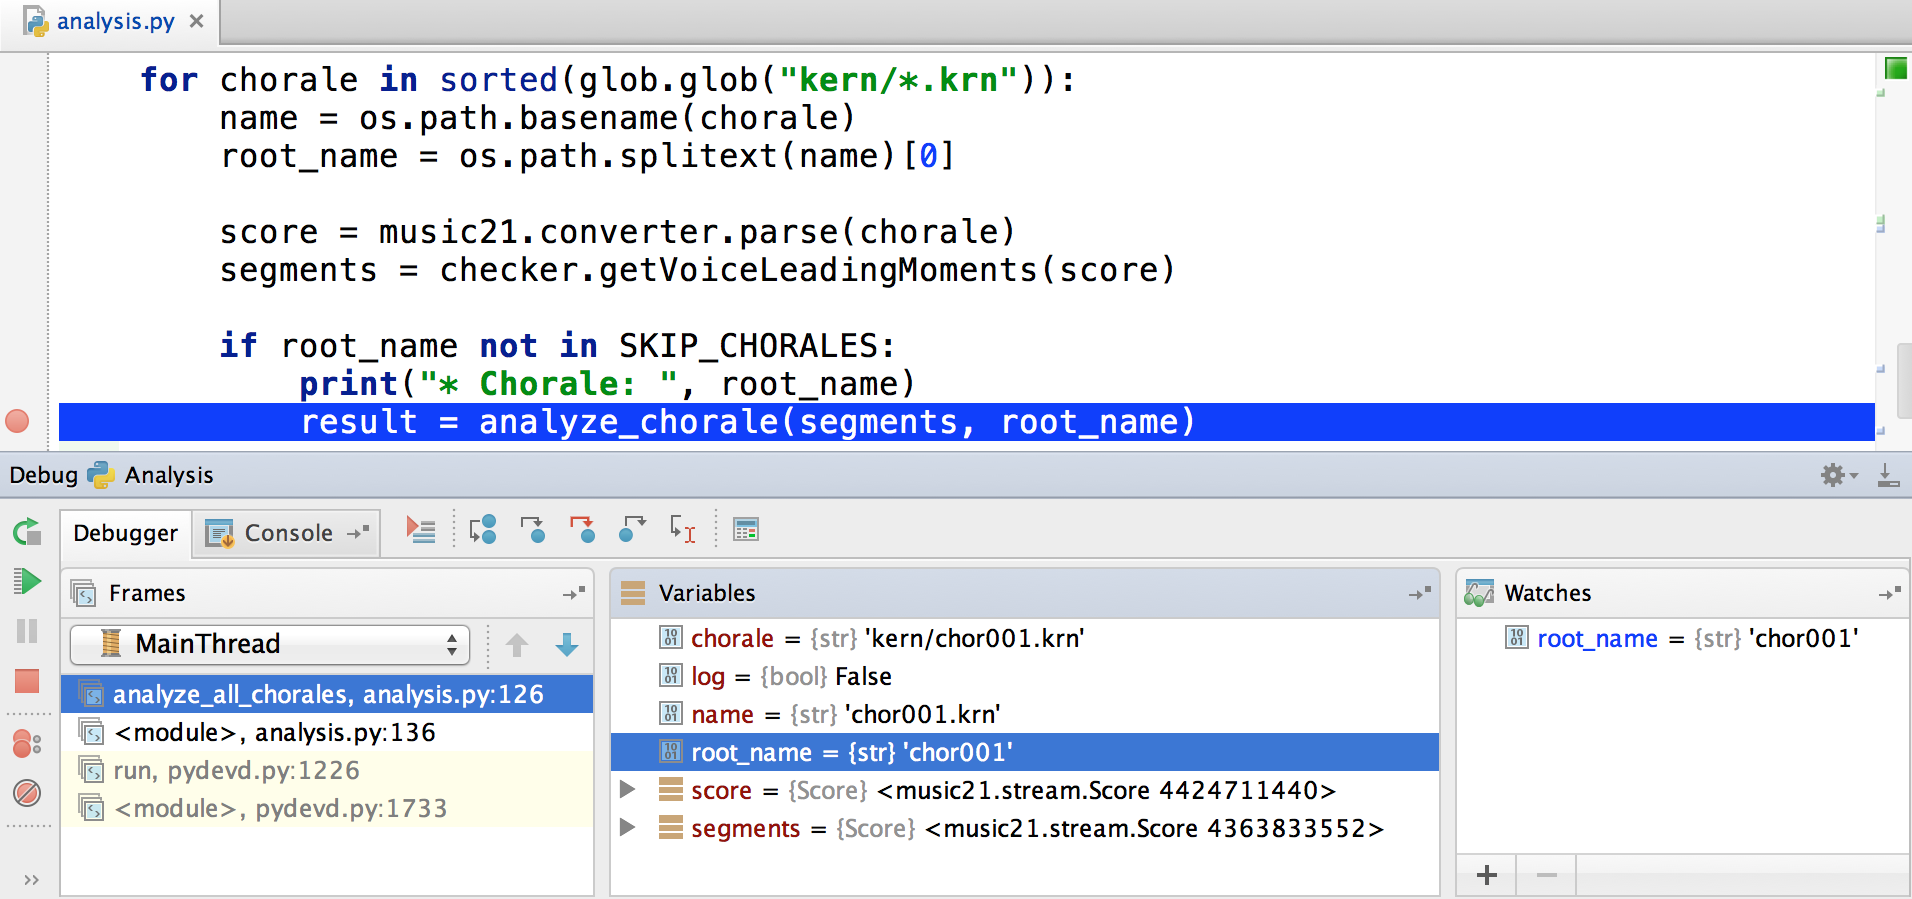
Task: Toggle the Mute Breakpoints icon
Action: tap(27, 794)
